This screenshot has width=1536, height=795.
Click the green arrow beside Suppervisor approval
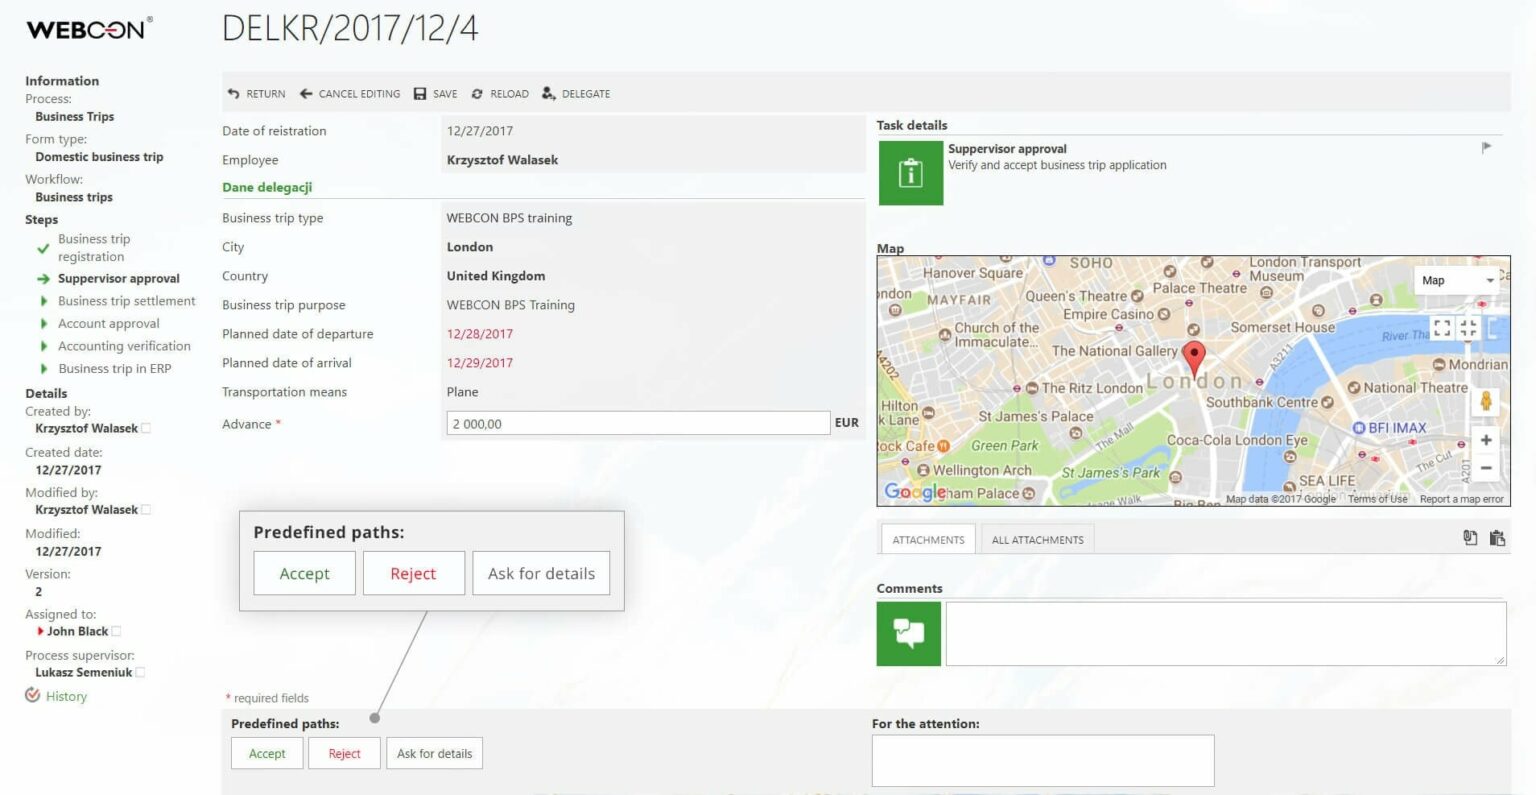point(43,279)
